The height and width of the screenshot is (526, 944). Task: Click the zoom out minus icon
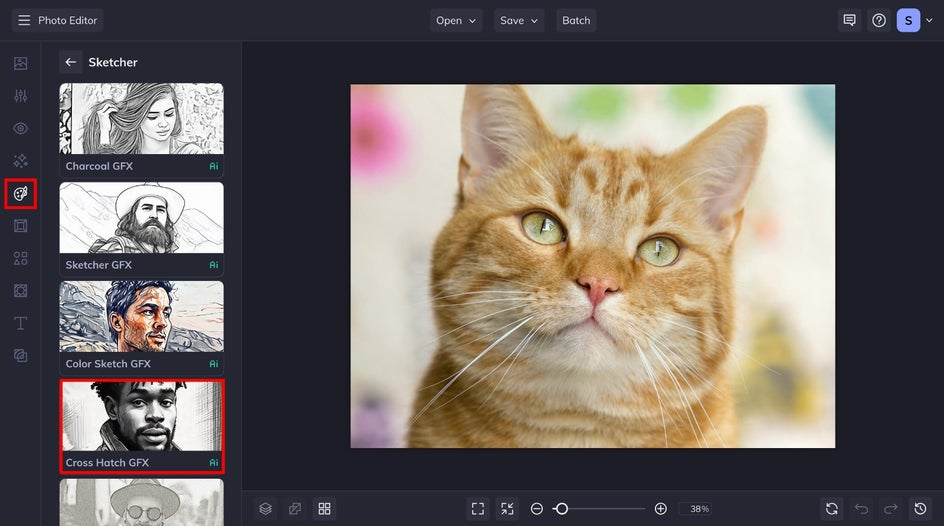tap(537, 509)
